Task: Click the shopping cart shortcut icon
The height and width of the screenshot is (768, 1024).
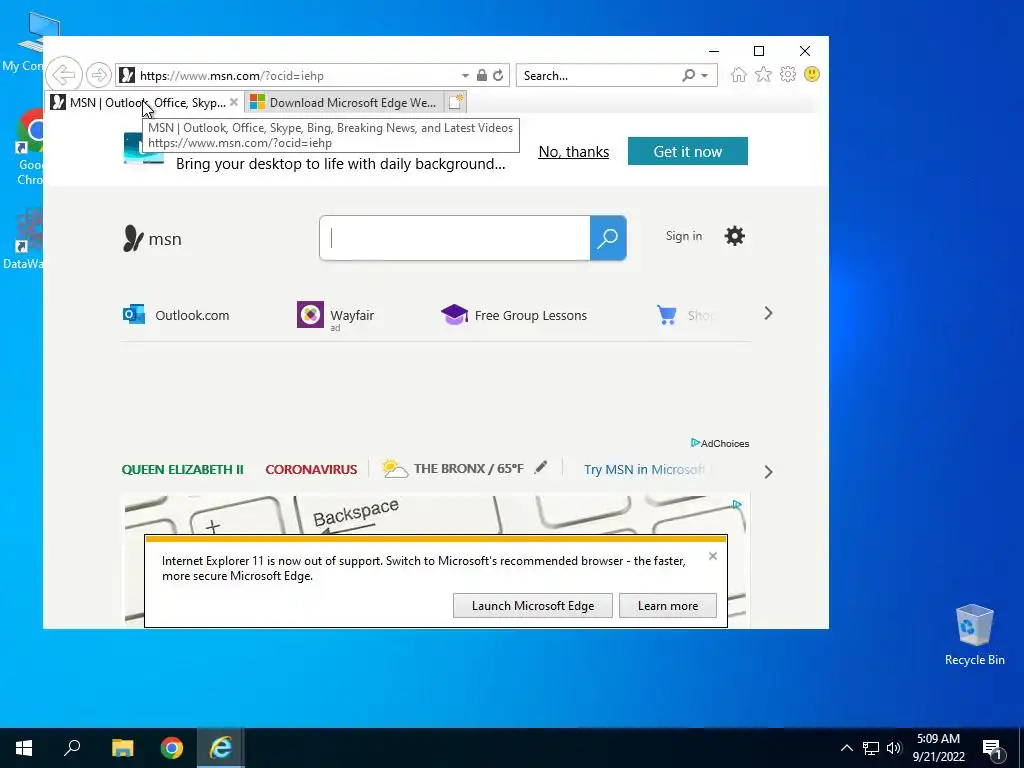Action: 667,315
